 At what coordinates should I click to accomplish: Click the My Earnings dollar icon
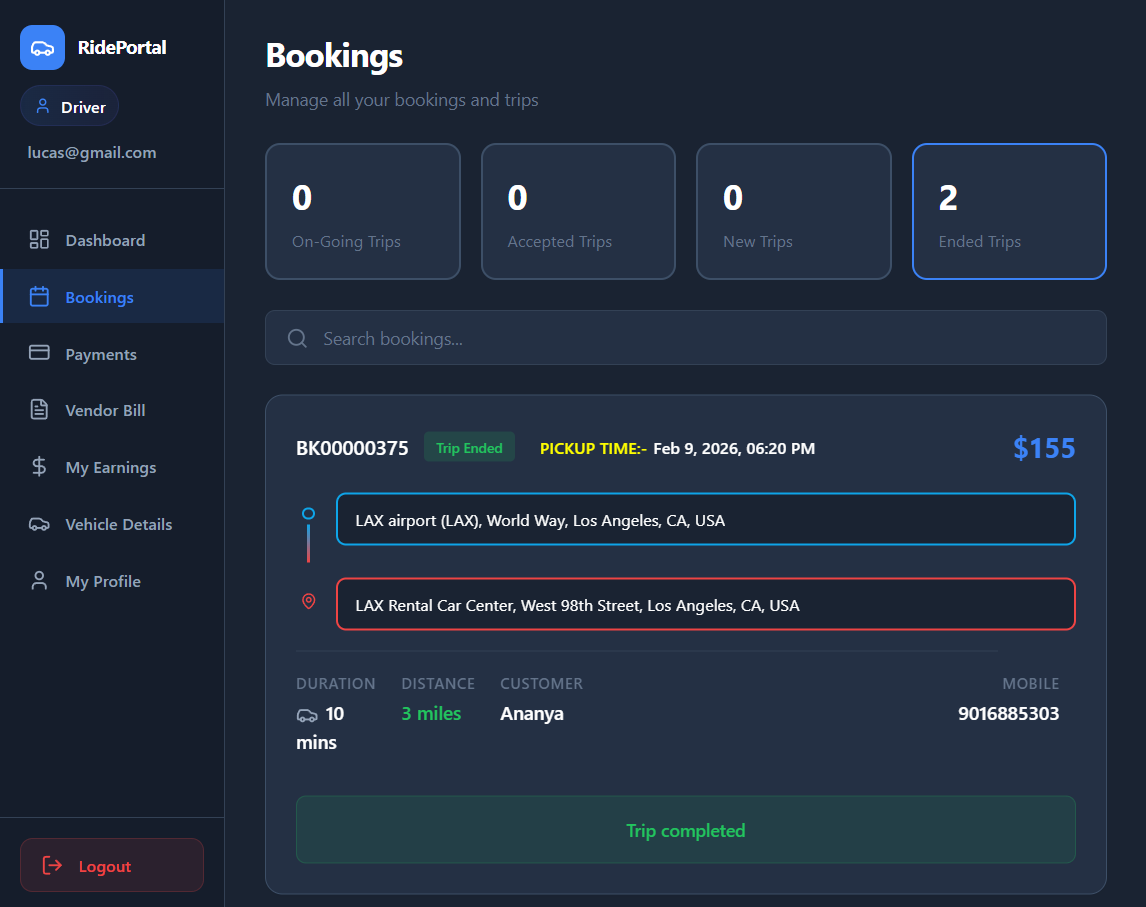point(39,467)
